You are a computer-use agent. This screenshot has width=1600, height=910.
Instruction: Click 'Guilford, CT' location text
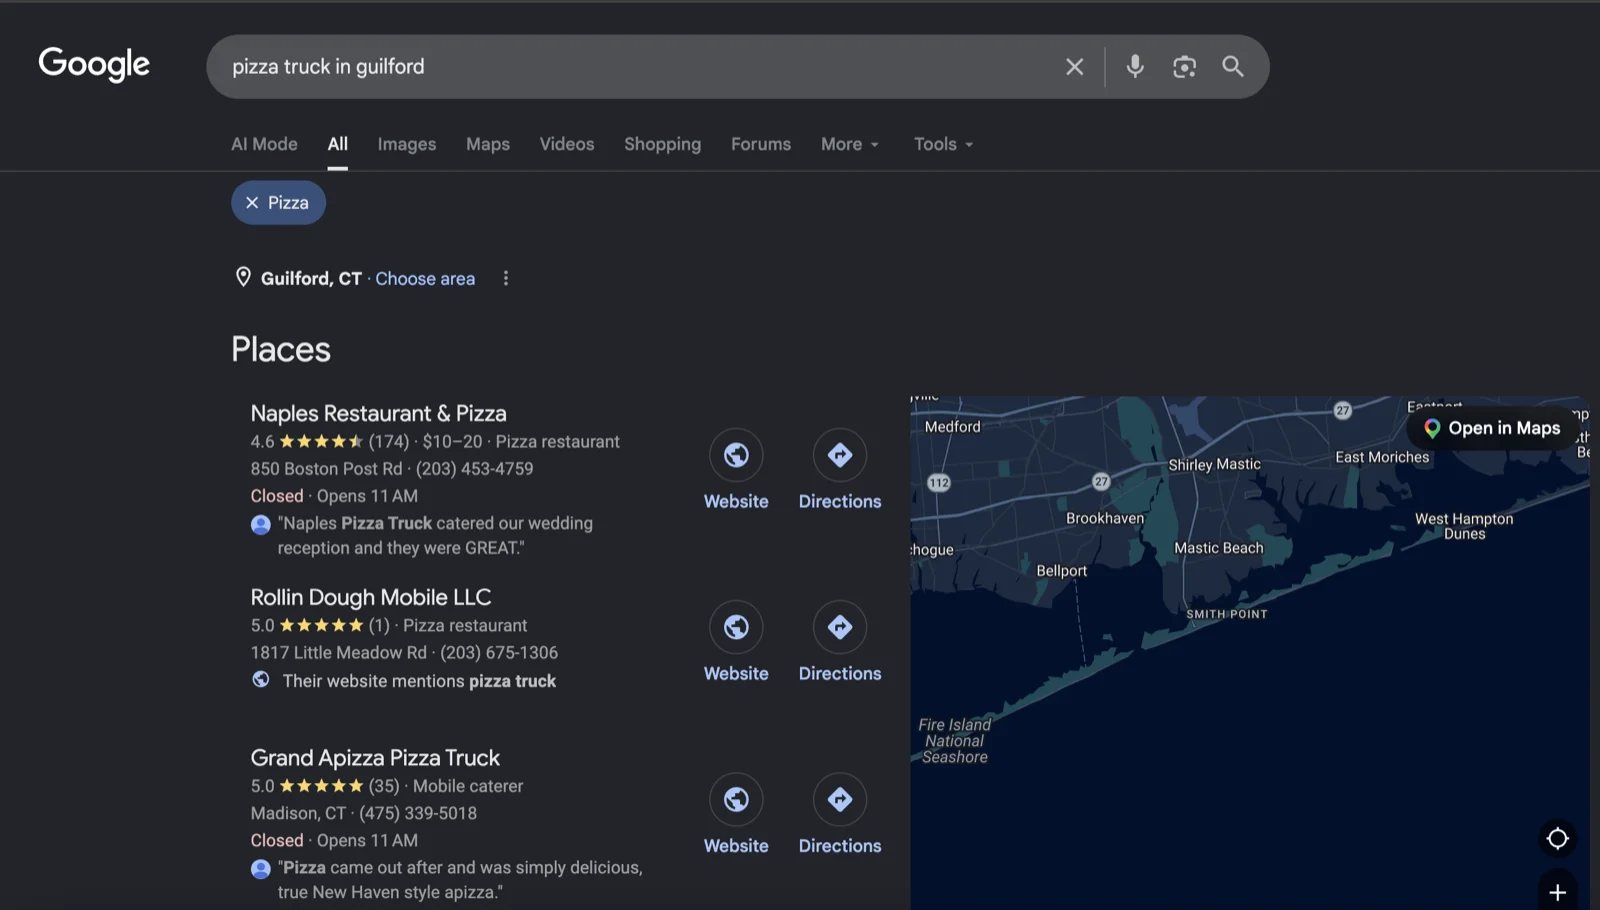point(311,278)
